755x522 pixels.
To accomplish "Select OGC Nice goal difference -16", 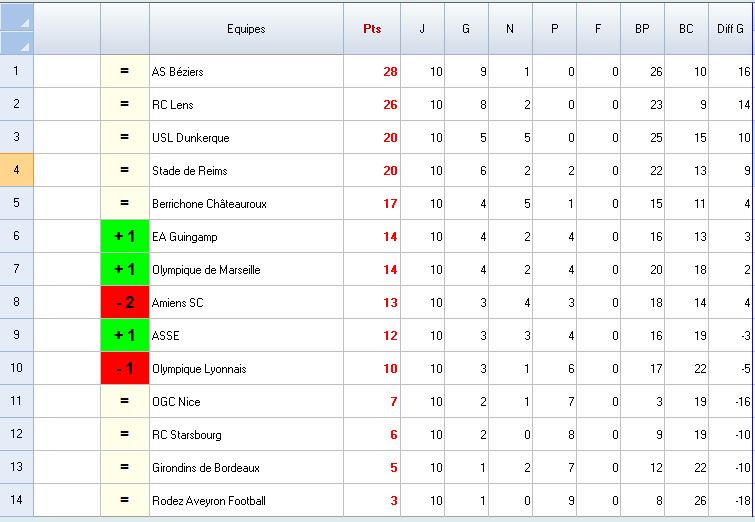I will coord(731,401).
